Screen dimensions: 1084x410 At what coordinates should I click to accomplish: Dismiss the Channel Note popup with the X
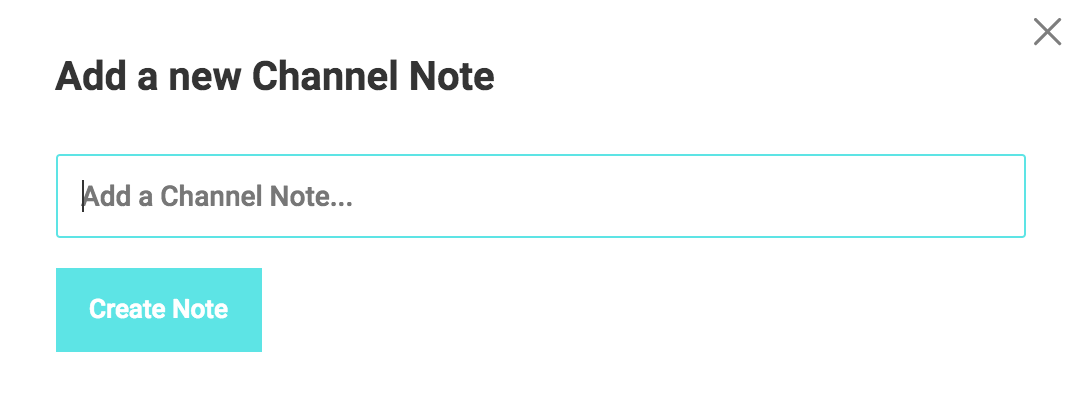coord(1047,32)
